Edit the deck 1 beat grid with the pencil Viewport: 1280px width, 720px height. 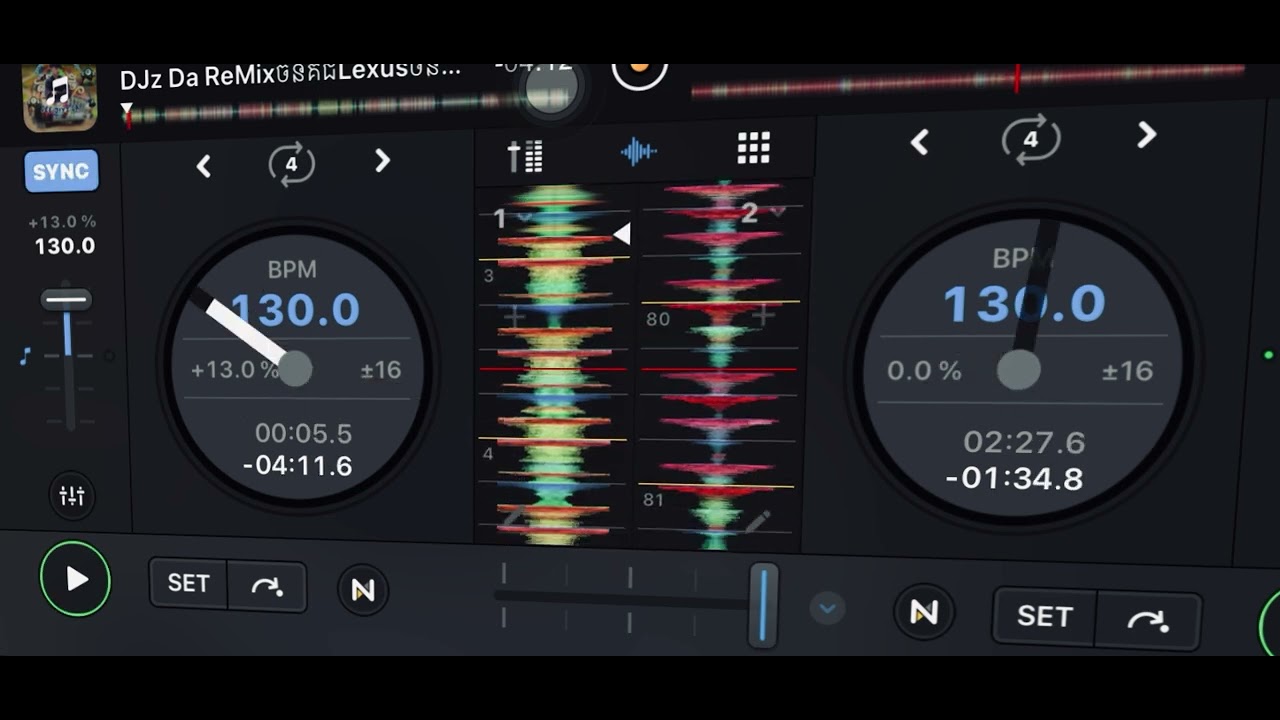pos(513,518)
